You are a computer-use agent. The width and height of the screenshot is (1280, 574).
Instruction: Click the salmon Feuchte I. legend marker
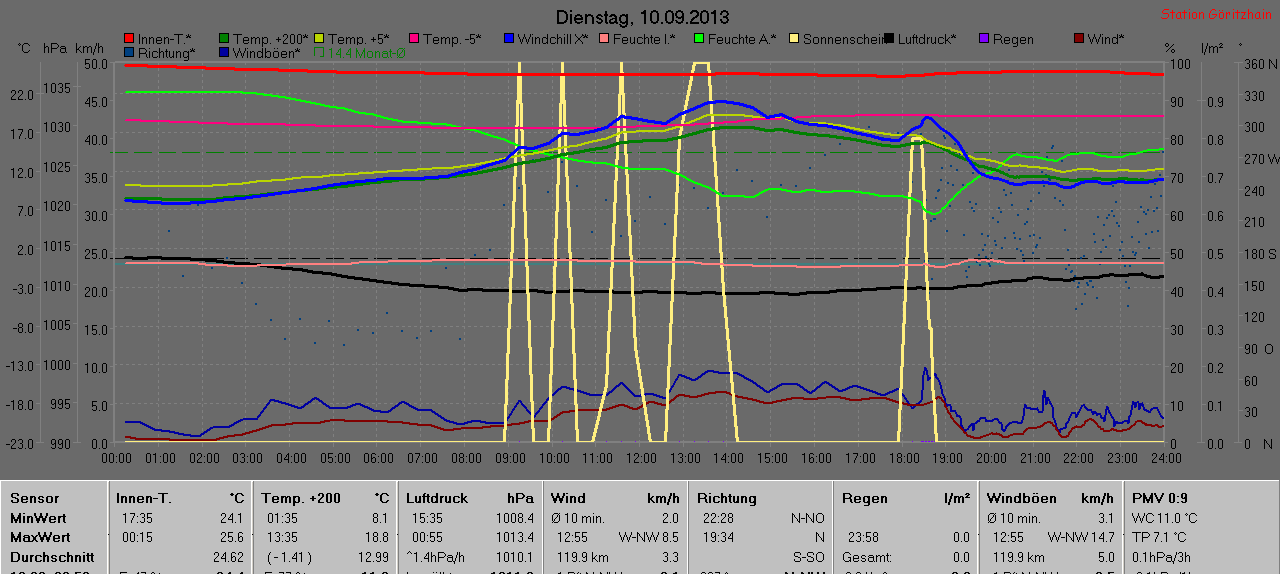604,39
